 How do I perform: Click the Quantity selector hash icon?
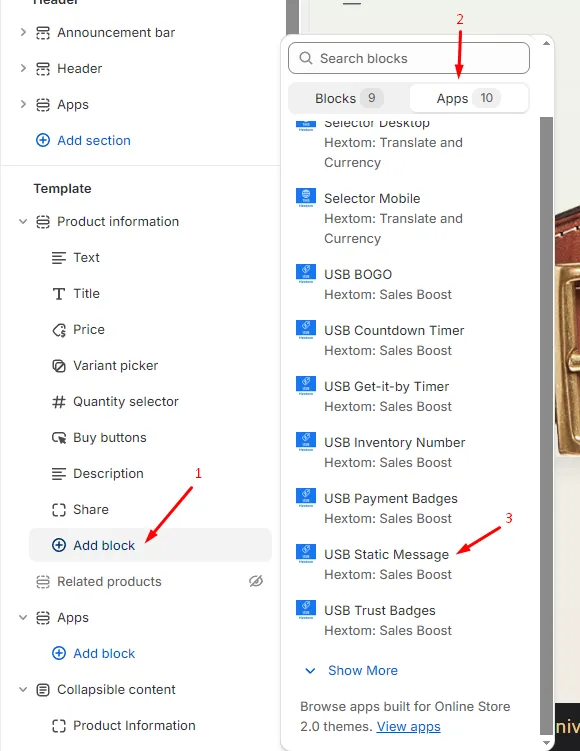coord(59,402)
